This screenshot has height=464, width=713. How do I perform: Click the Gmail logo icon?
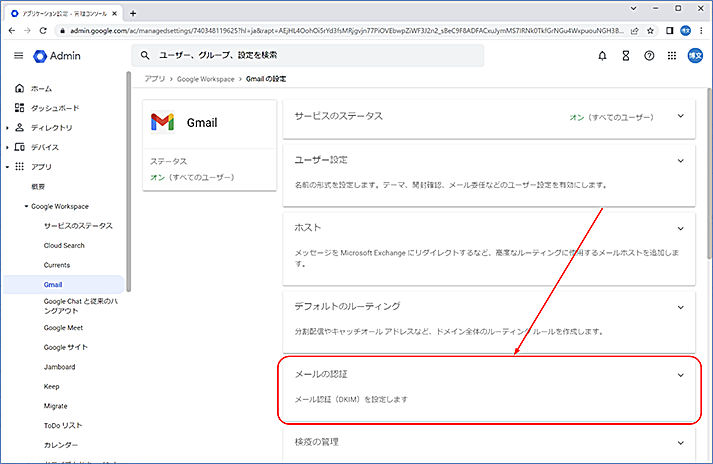click(x=162, y=122)
